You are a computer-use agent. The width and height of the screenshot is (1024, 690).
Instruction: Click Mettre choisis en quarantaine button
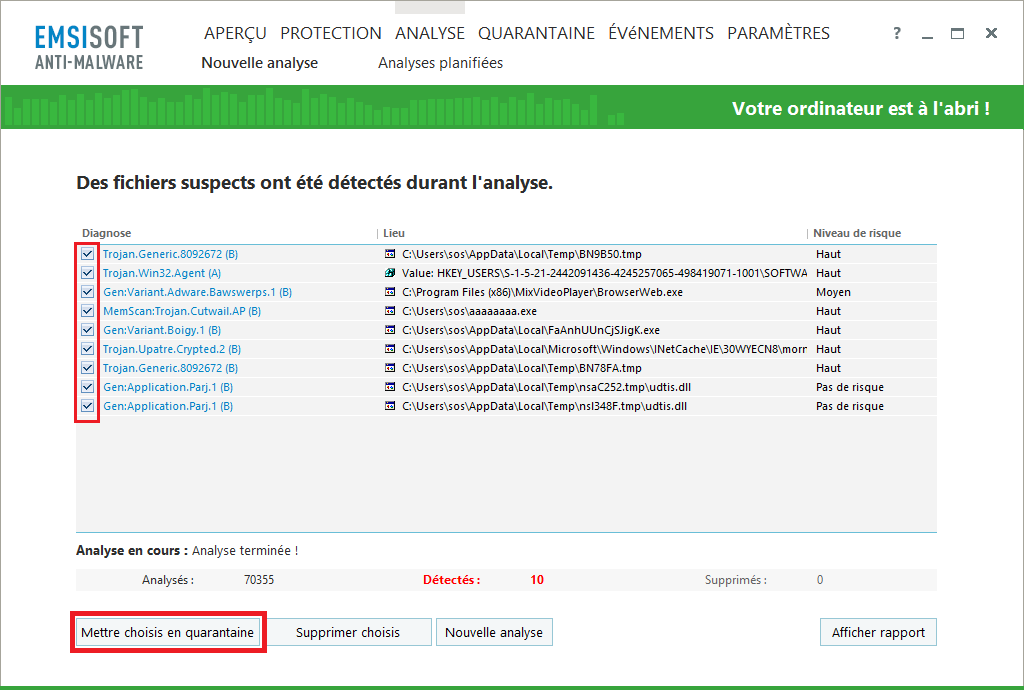167,632
